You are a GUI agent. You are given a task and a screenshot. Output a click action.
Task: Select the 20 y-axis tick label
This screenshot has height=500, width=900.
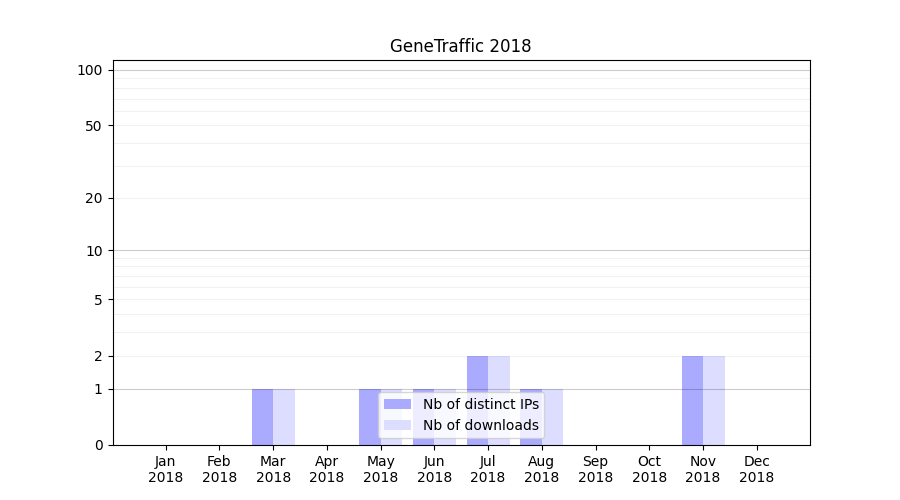[94, 198]
